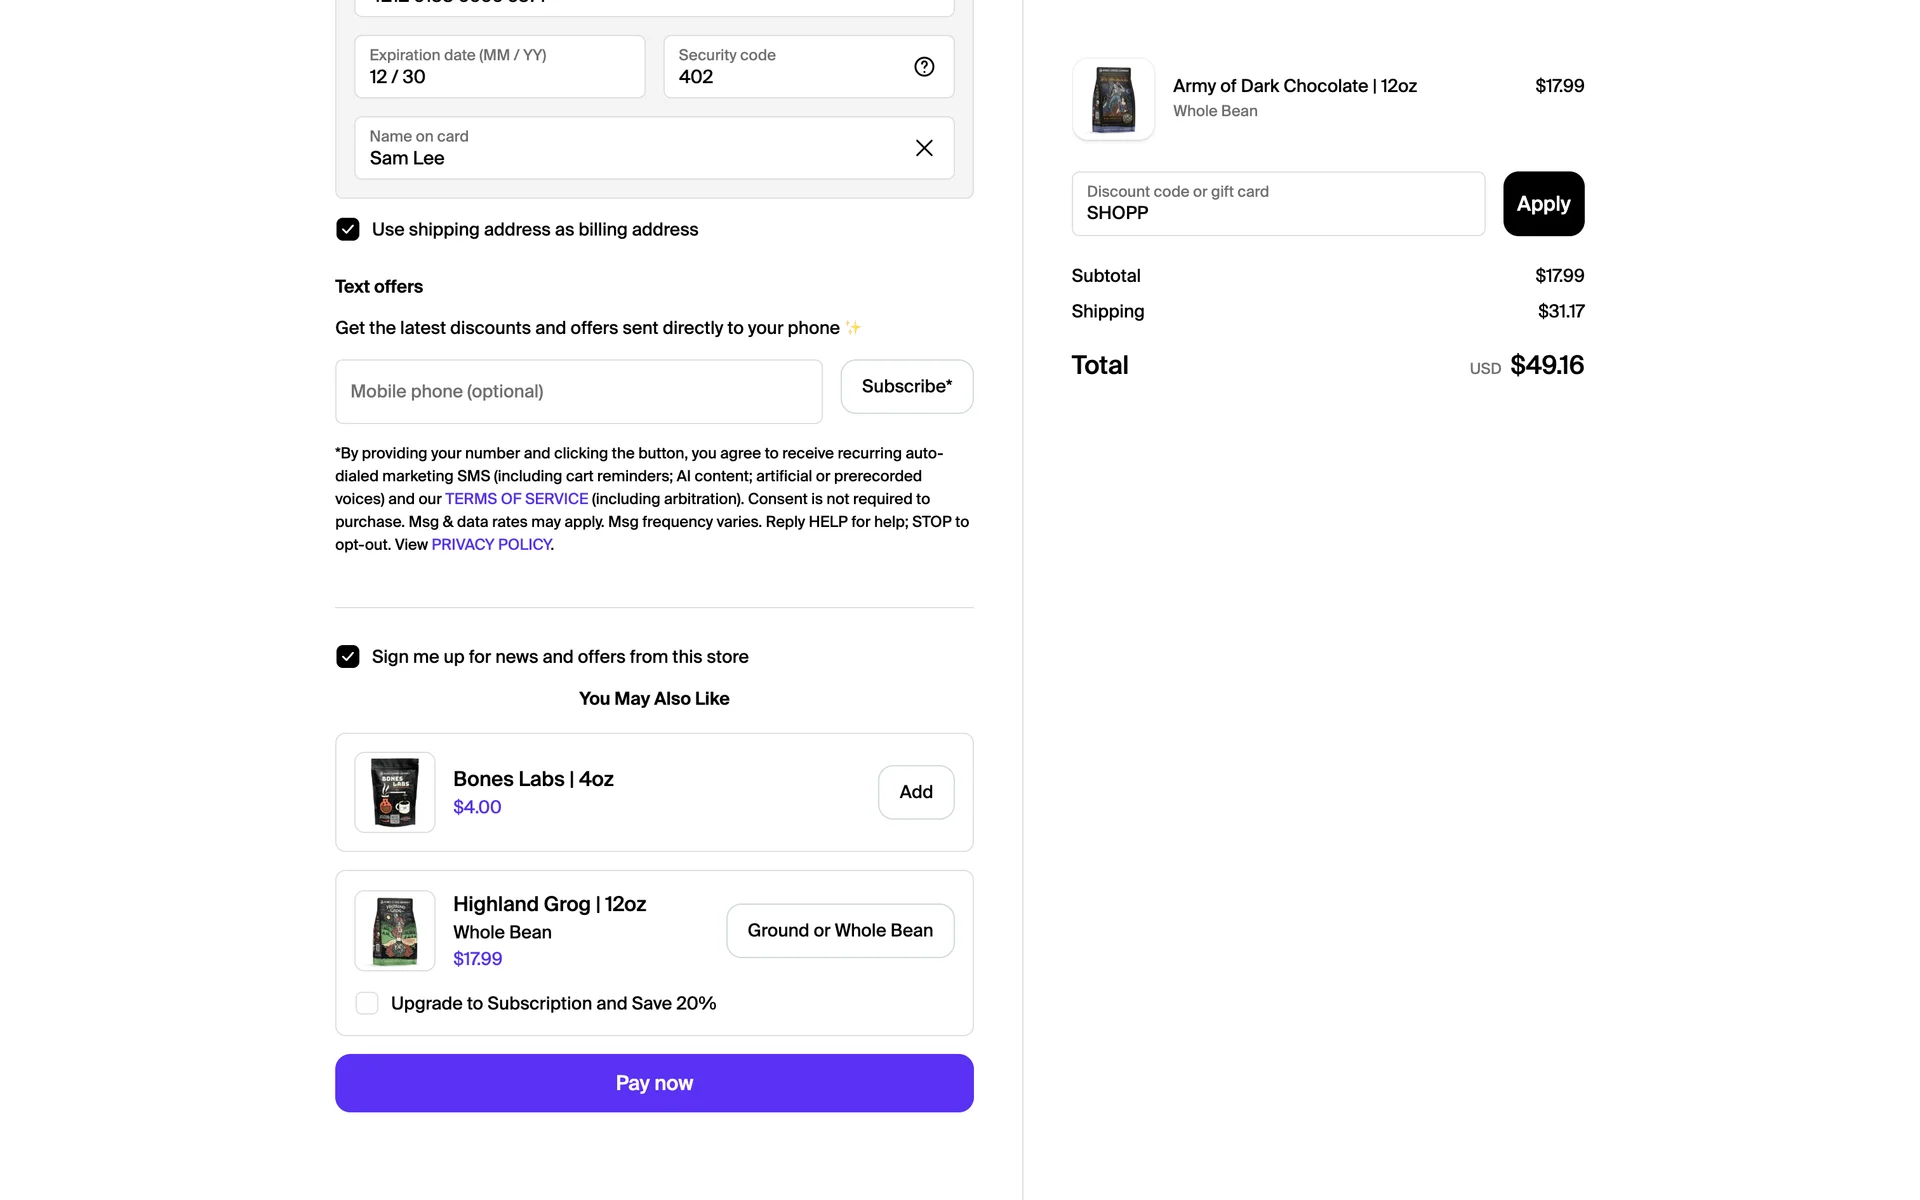Click Subscribe for text offers
The image size is (1920, 1200).
[906, 386]
